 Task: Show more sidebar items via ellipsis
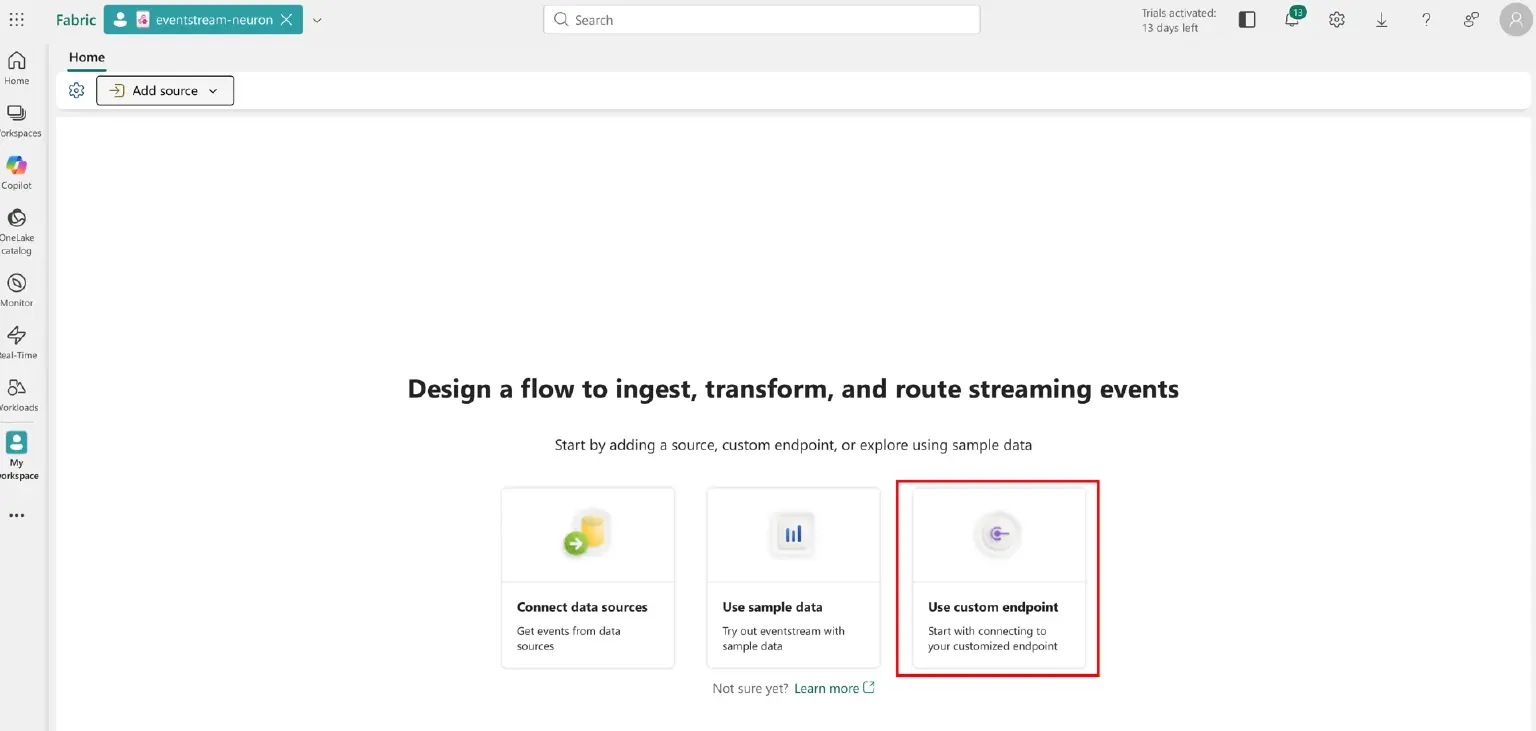click(17, 516)
